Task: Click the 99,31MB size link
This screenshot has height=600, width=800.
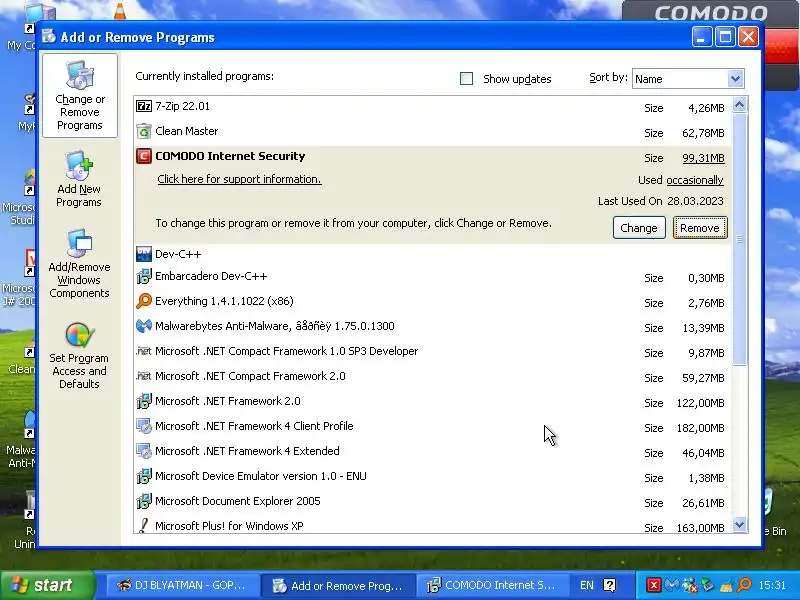Action: click(703, 158)
